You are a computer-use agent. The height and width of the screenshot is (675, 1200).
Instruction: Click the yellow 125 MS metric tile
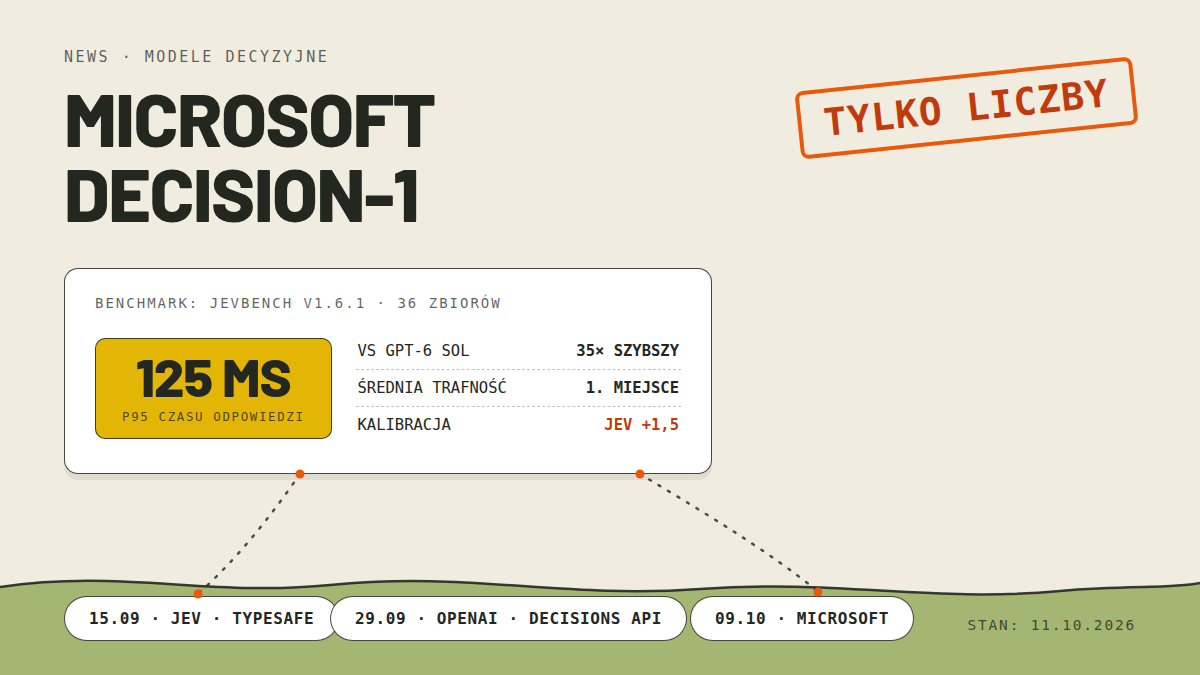pos(213,388)
